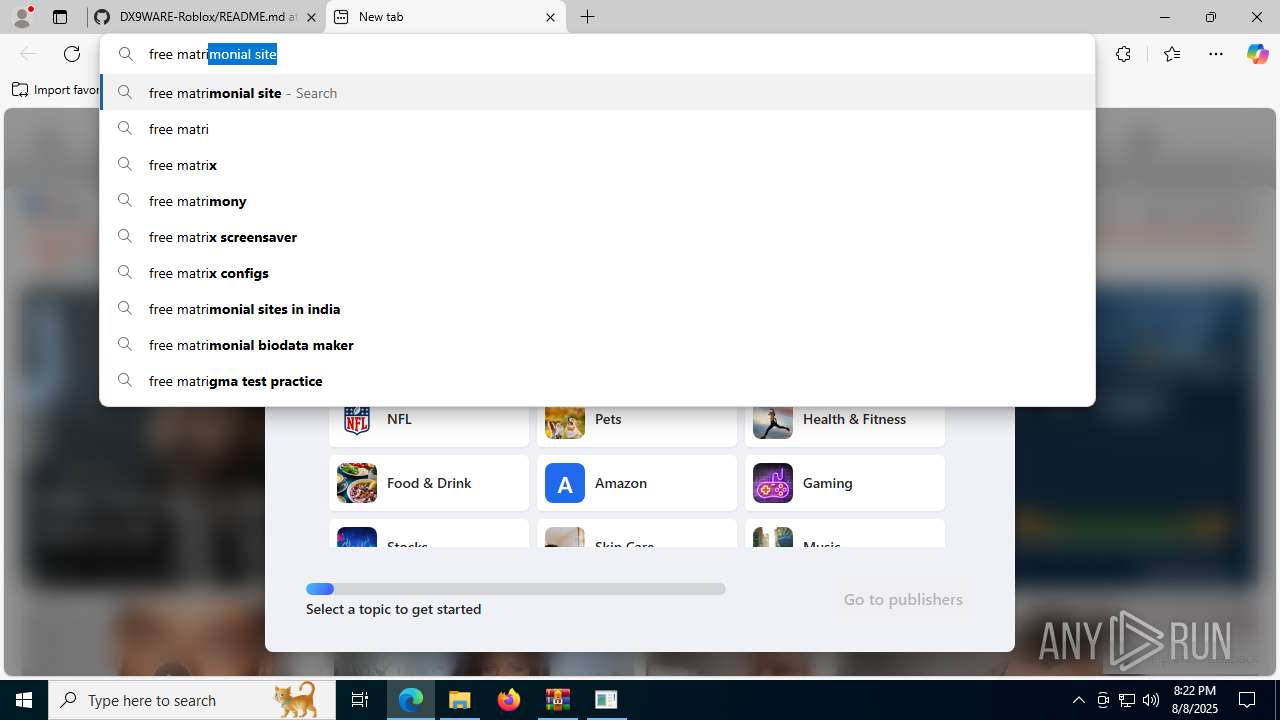Open Settings and more menu
The height and width of the screenshot is (720, 1280).
click(x=1216, y=54)
